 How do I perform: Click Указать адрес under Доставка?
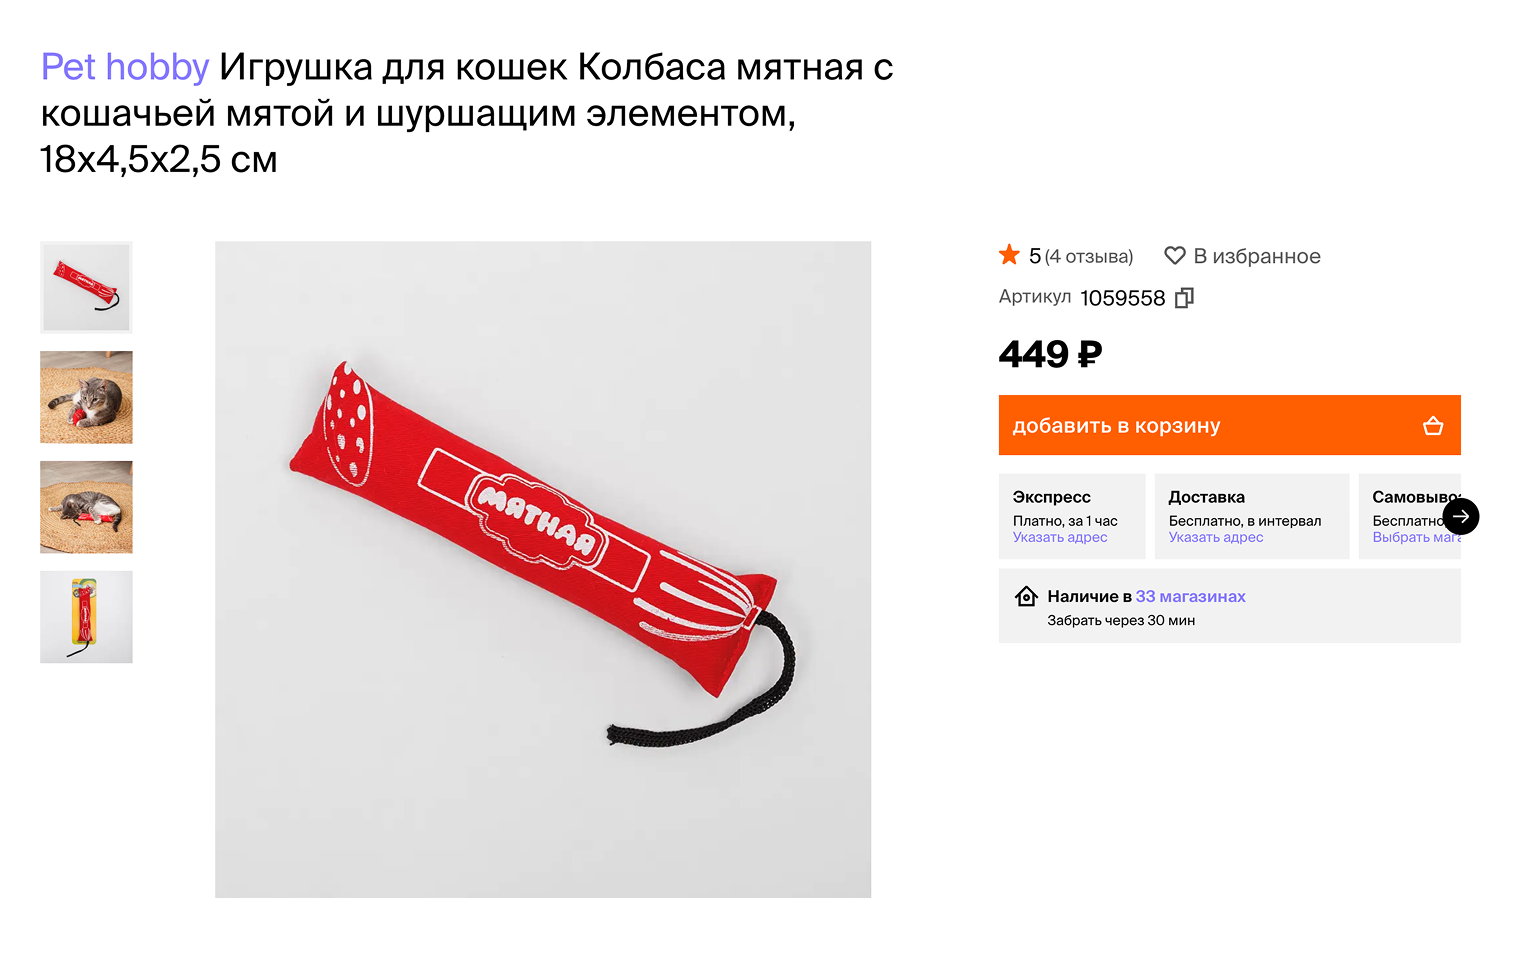(x=1216, y=537)
